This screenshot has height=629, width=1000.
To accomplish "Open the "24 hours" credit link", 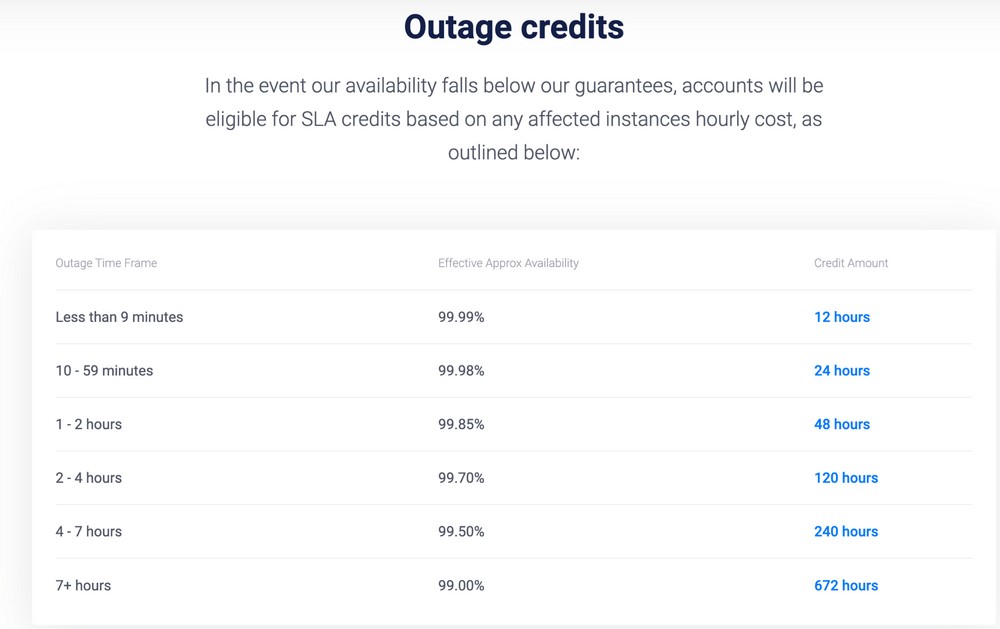I will click(841, 371).
